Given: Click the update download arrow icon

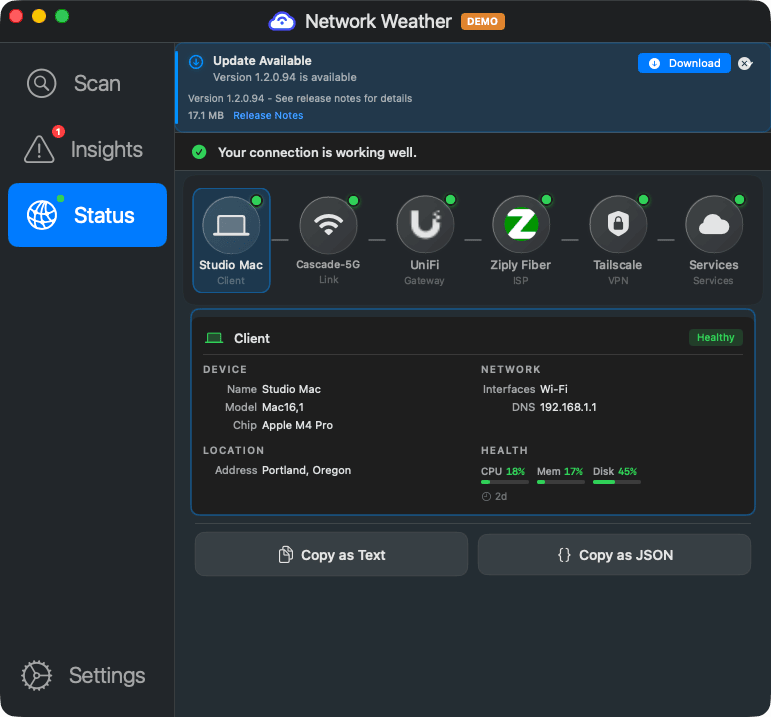Looking at the screenshot, I should point(196,62).
